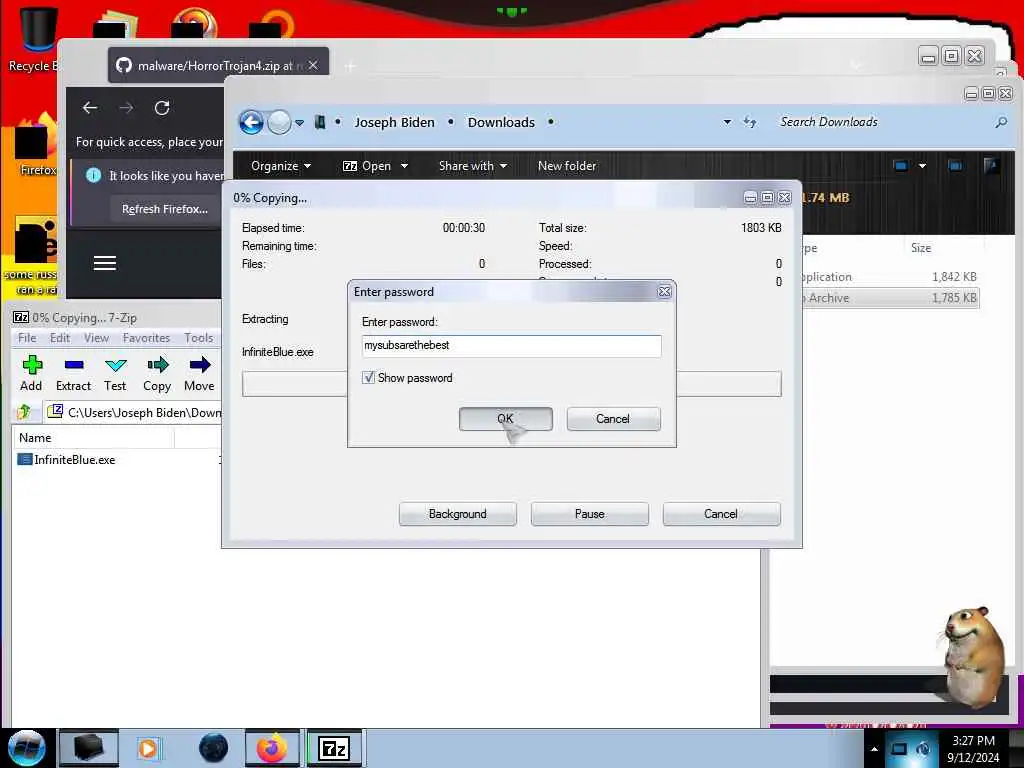Click Firefox icon in taskbar
The height and width of the screenshot is (768, 1024).
point(272,748)
